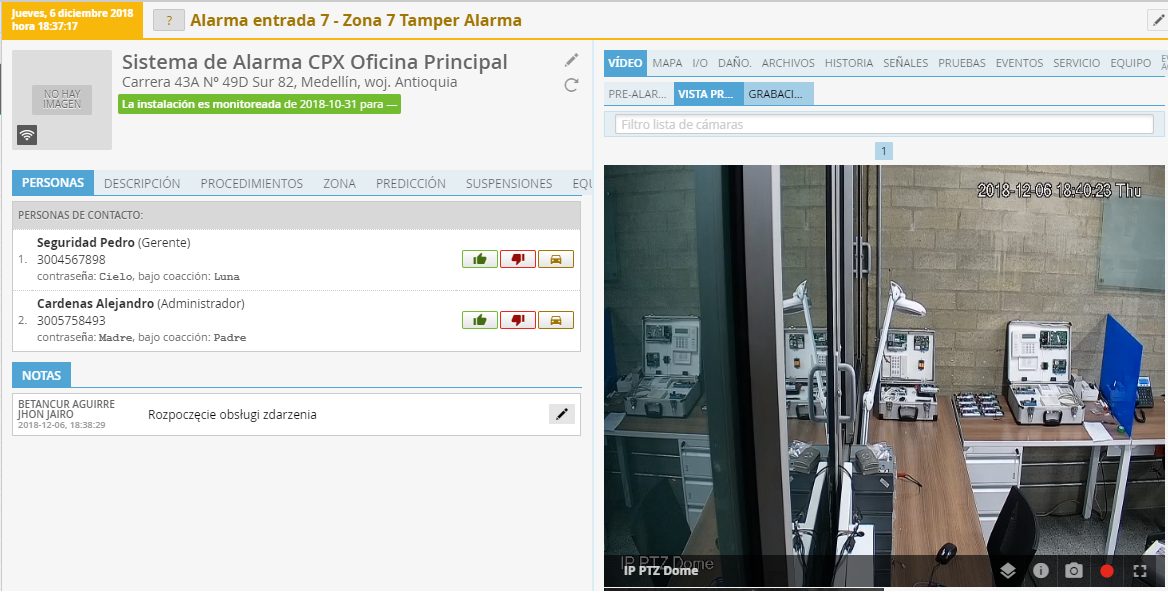Click the NO HAY IMAGEN placeholder
Viewport: 1168px width, 591px height.
(x=62, y=100)
